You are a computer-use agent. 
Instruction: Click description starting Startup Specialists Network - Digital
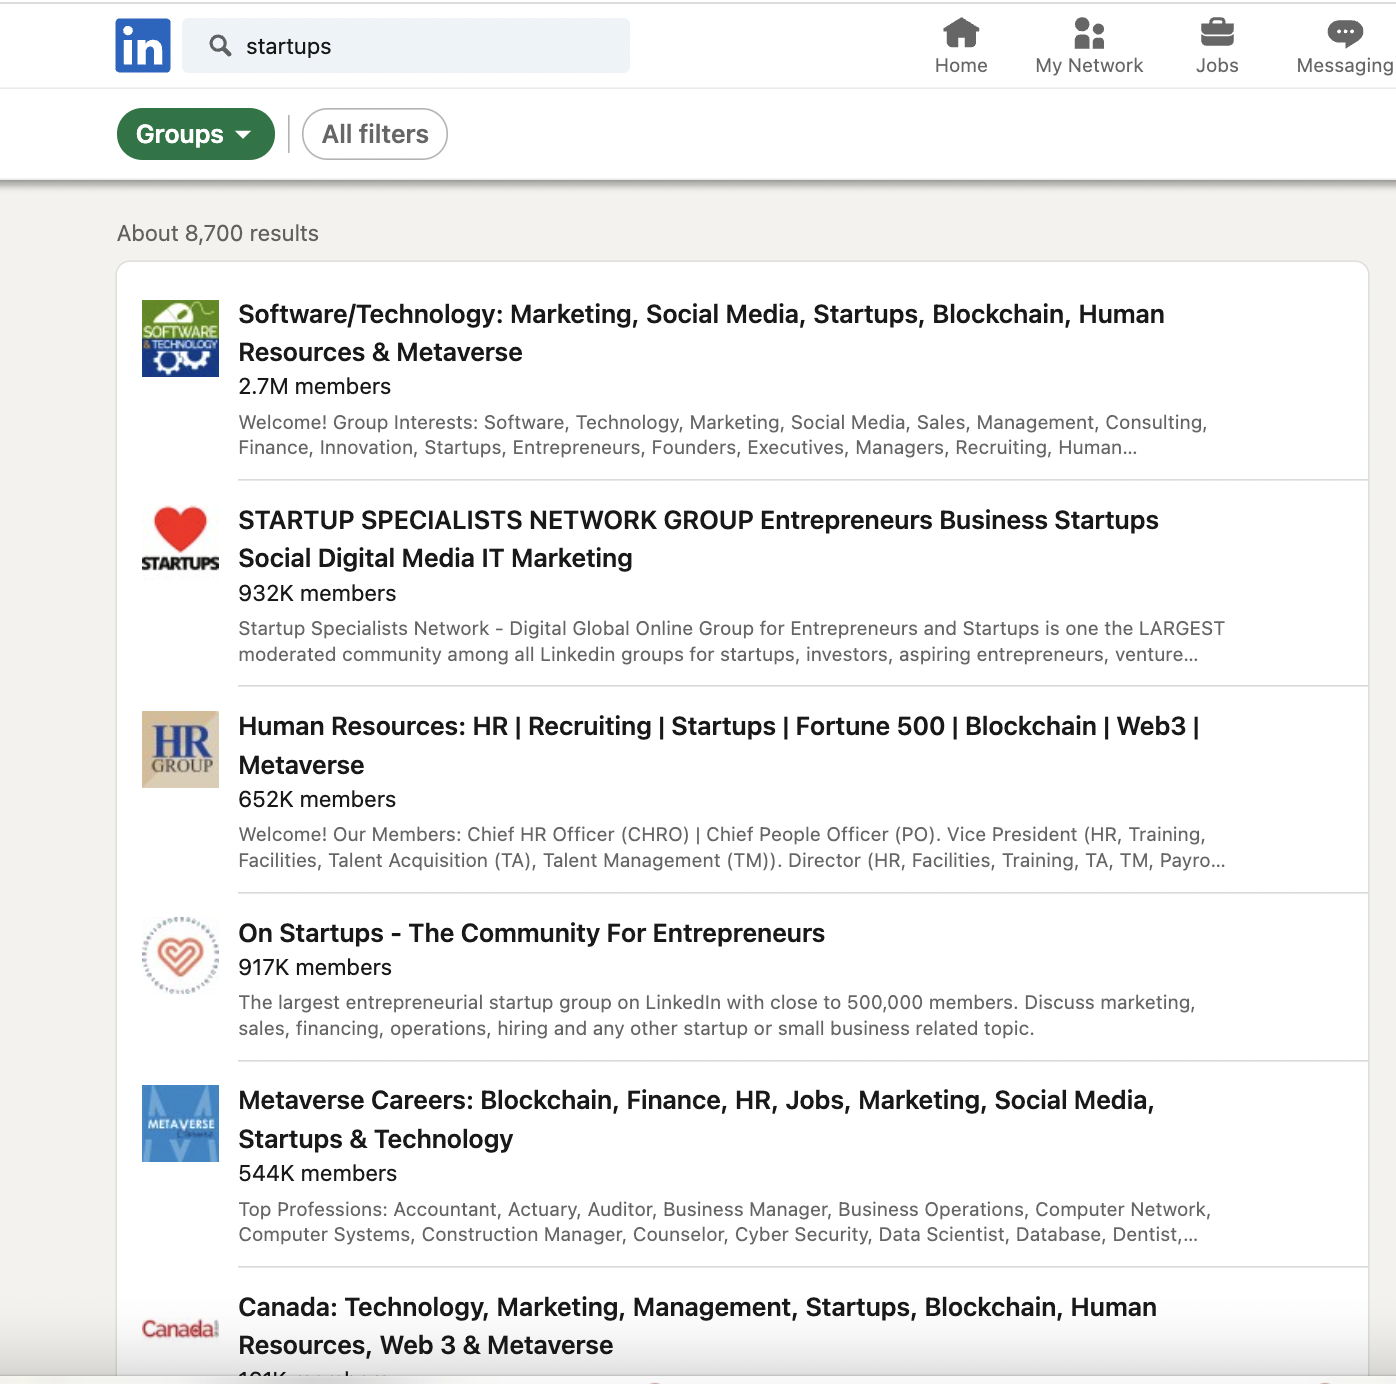(731, 641)
